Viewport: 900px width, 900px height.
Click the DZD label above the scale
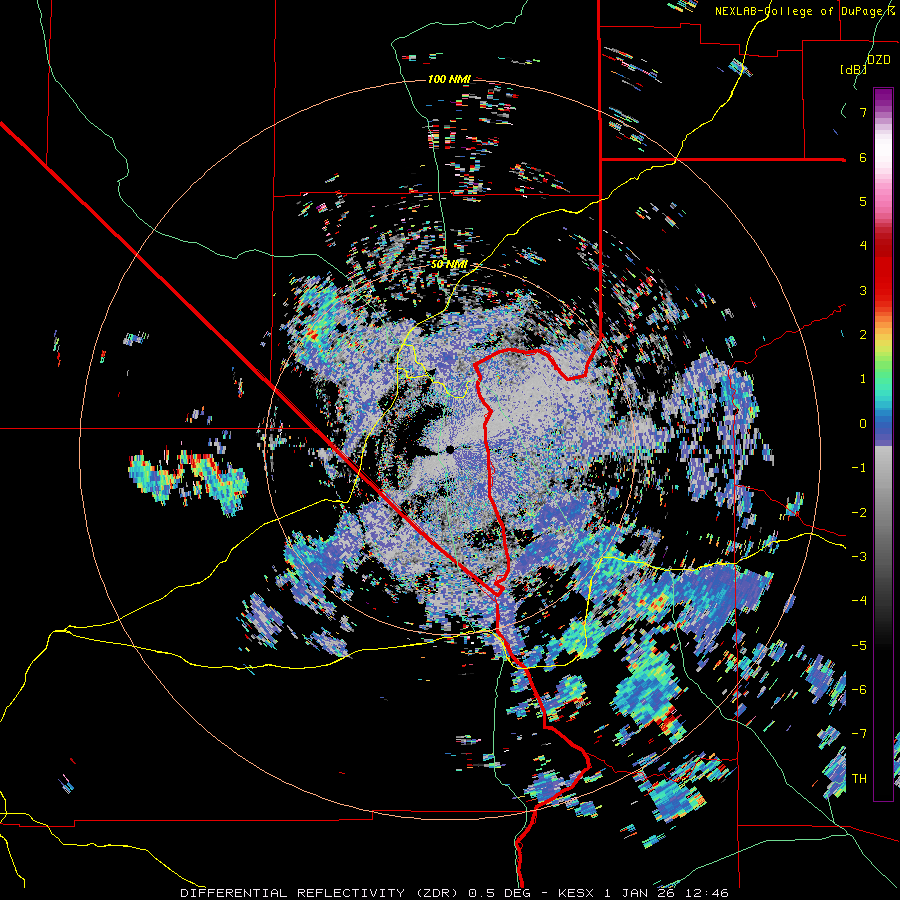(x=878, y=60)
